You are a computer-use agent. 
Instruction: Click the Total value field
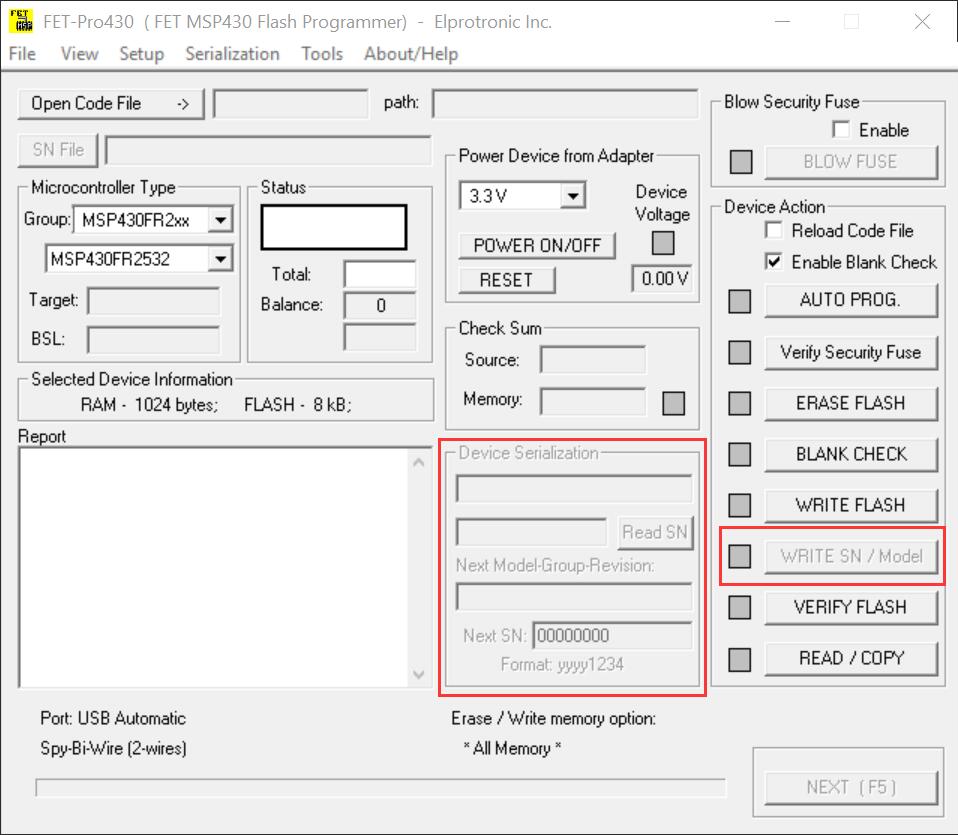pyautogui.click(x=379, y=274)
